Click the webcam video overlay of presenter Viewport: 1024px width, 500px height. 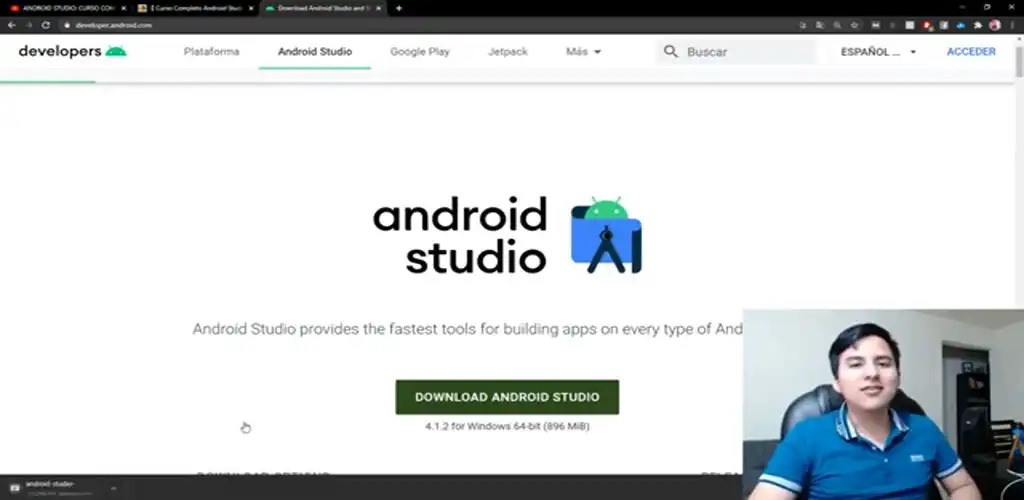pos(883,405)
